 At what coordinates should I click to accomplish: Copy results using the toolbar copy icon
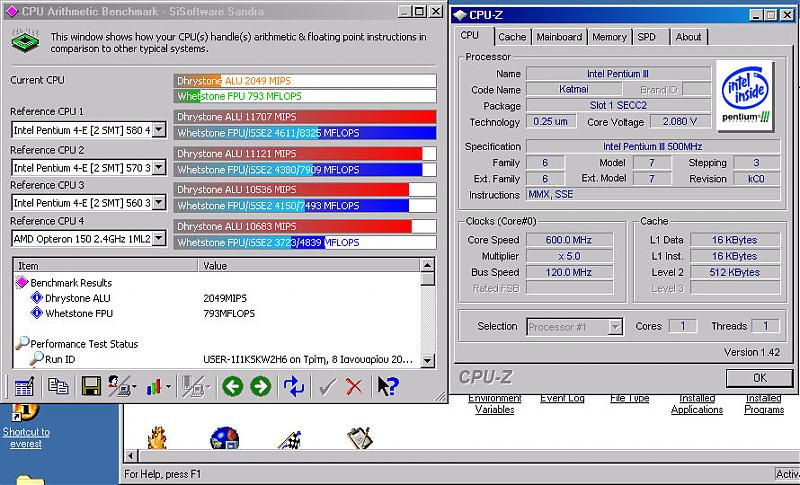[58, 386]
